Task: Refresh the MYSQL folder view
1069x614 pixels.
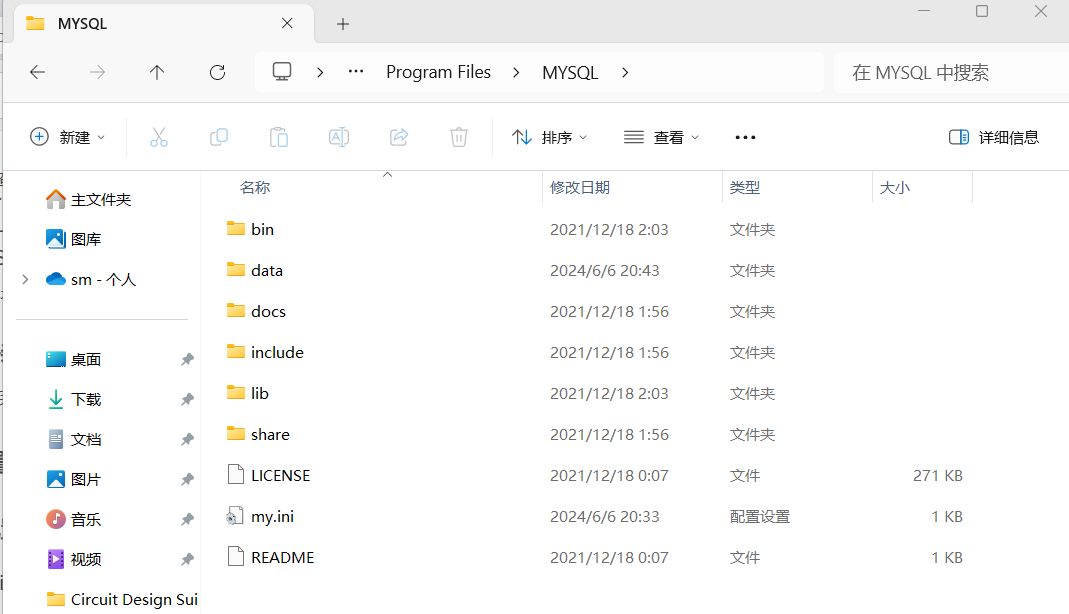Action: (217, 72)
